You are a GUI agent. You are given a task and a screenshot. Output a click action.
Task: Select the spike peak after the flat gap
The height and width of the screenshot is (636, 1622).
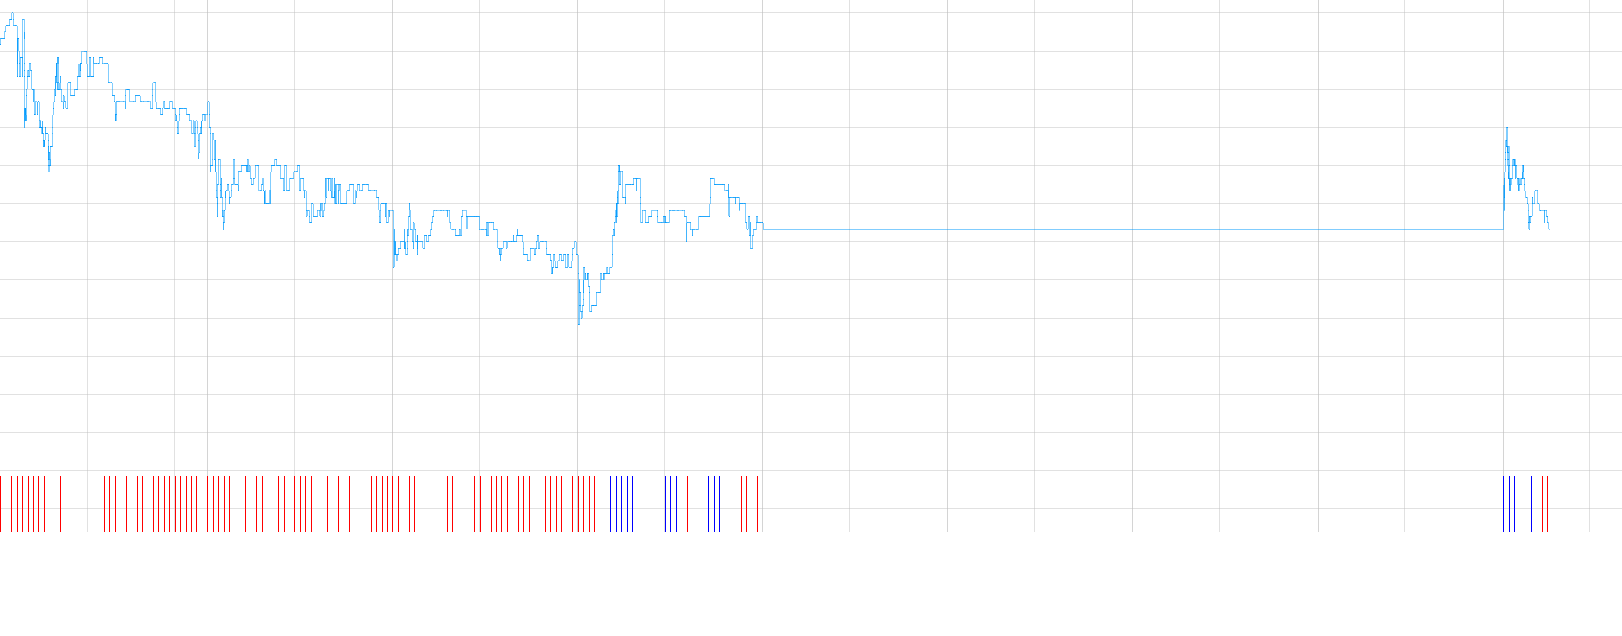(x=1507, y=129)
